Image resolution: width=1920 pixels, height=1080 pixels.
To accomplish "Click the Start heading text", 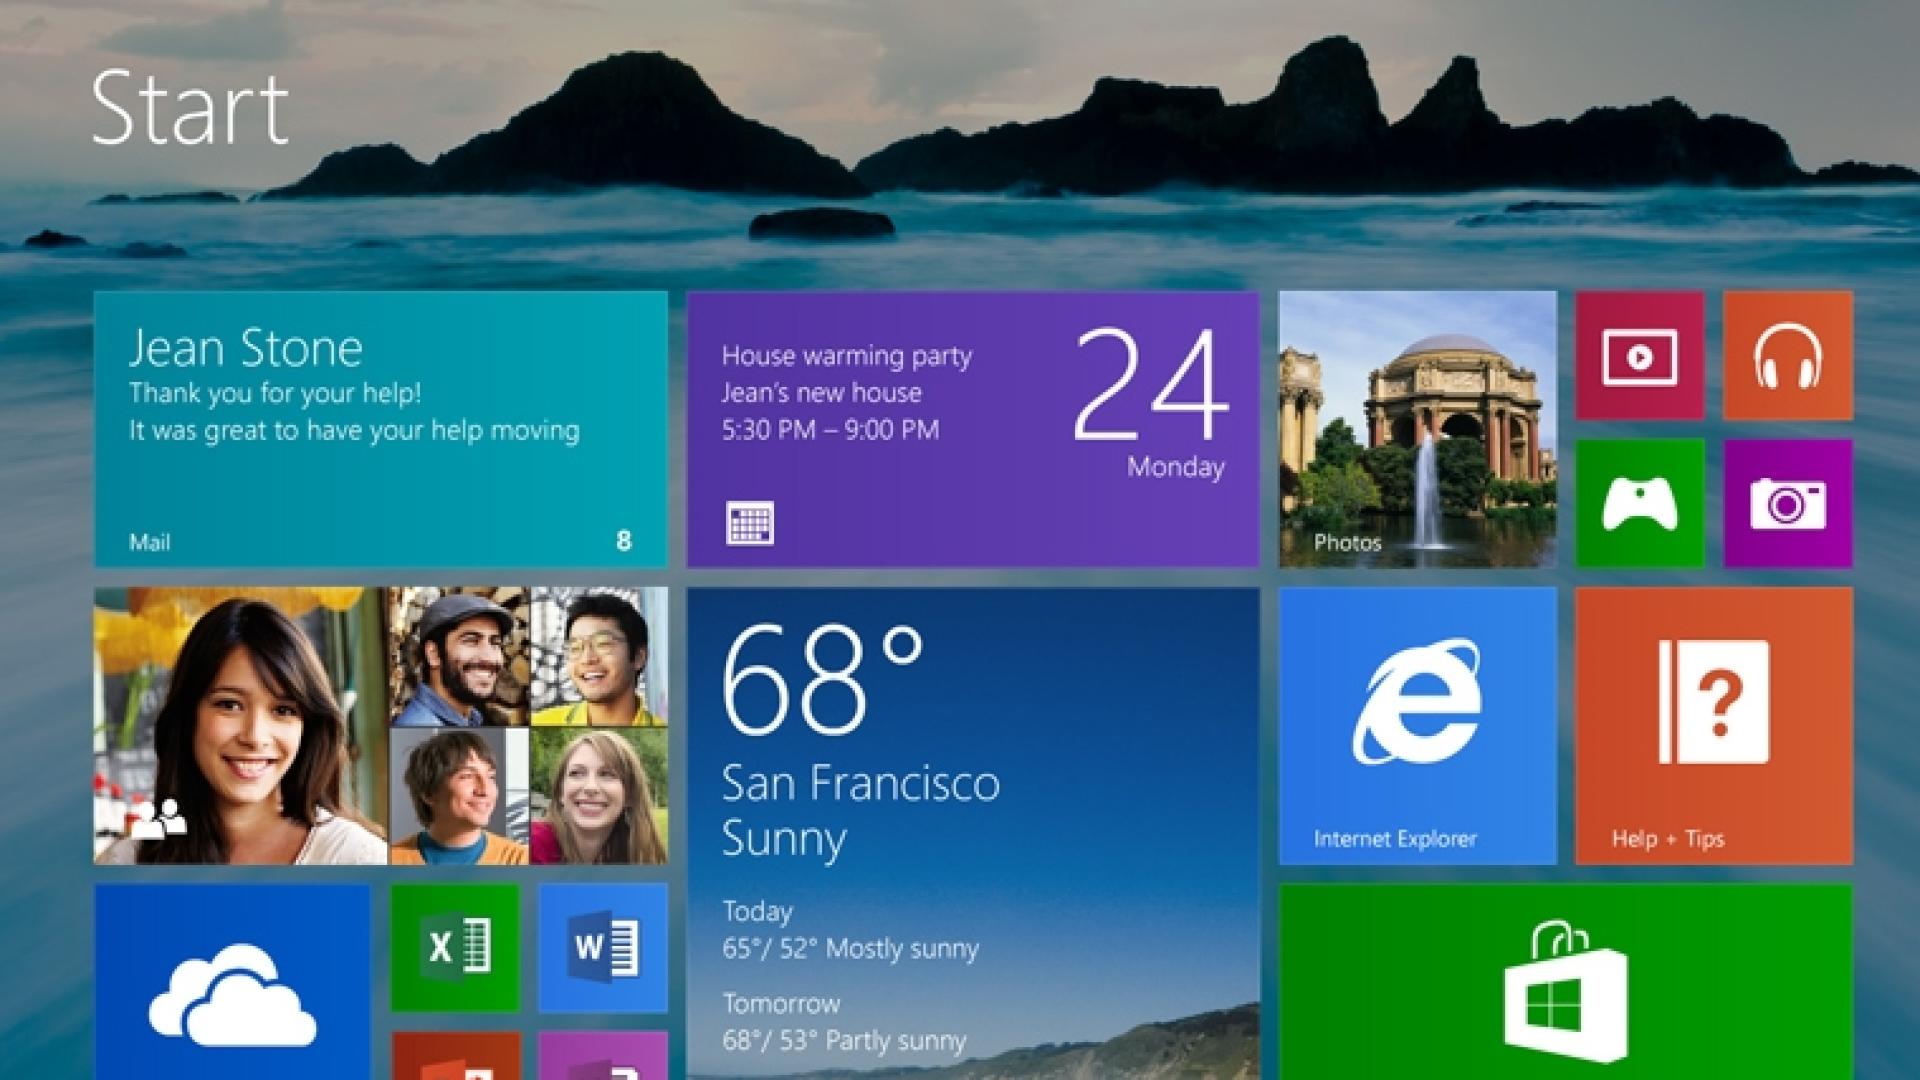I will point(190,108).
